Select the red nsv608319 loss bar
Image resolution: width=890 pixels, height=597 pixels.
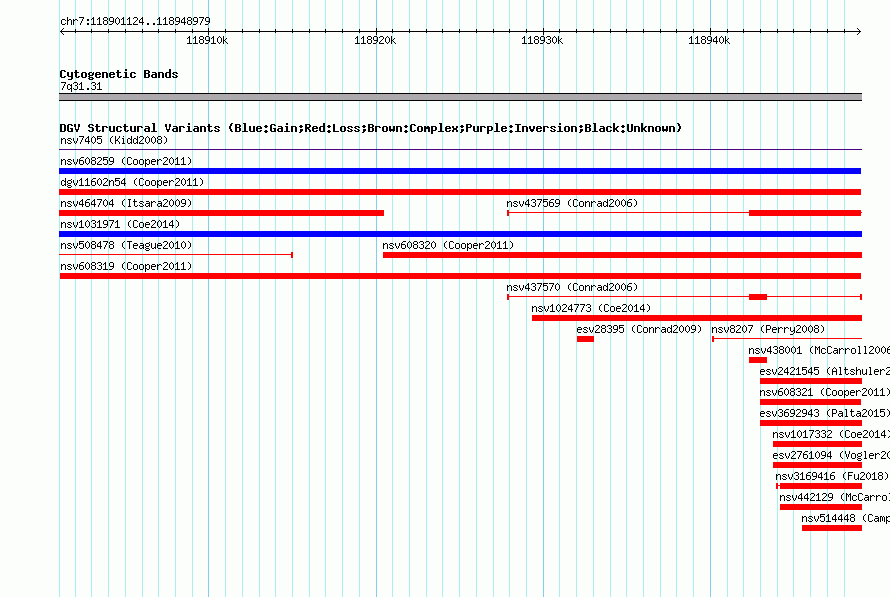tap(460, 276)
